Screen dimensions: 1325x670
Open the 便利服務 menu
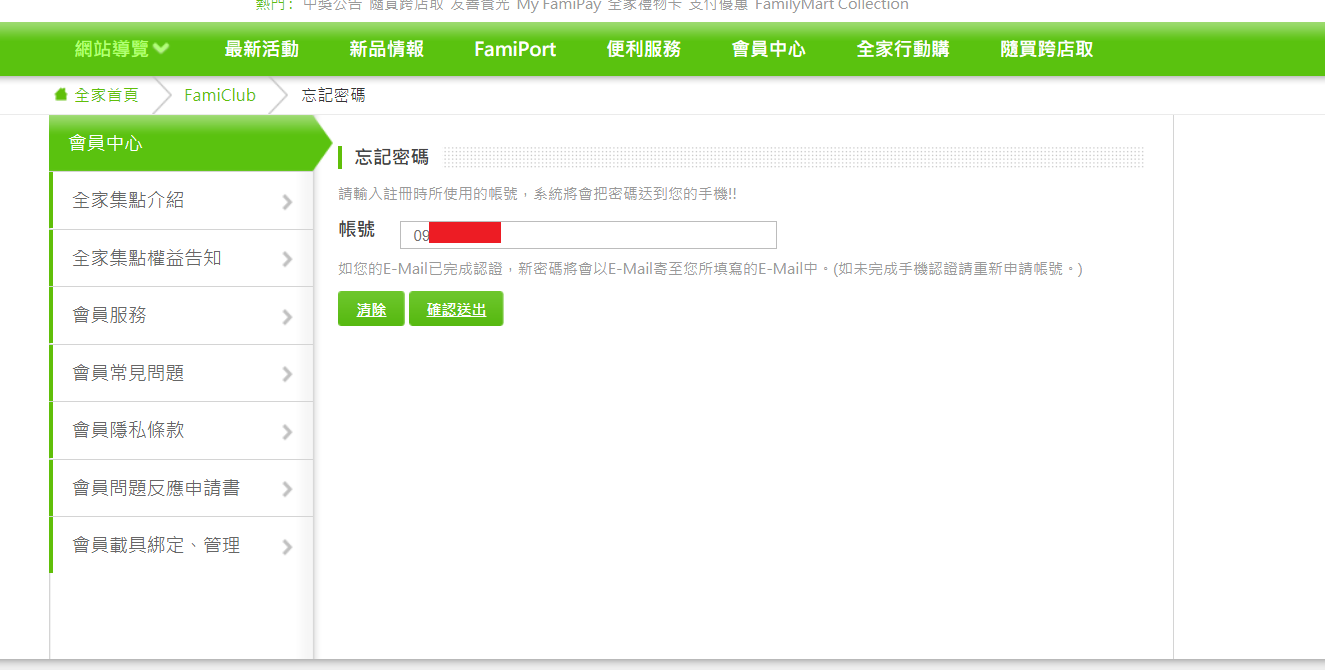644,49
